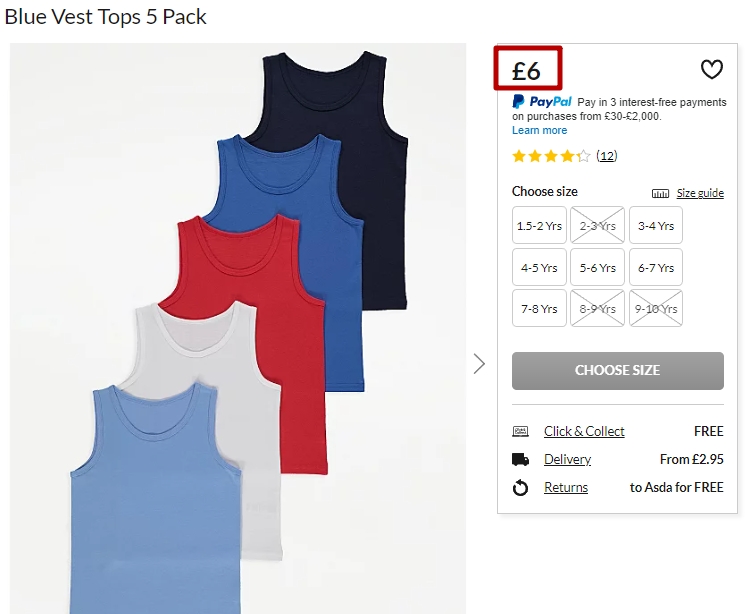Image resolution: width=747 pixels, height=614 pixels.
Task: Click the returns circular arrow icon
Action: 520,488
